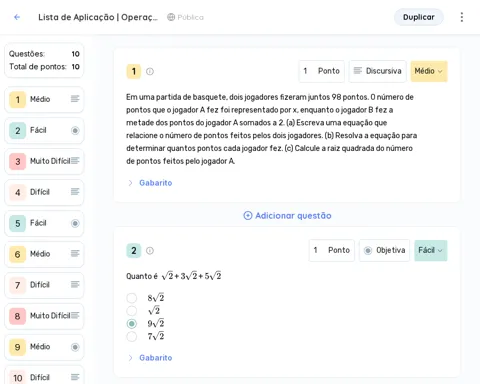This screenshot has height=384, width=480.
Task: Click the plus-circle icon of Adicionar questão
Action: pos(248,216)
